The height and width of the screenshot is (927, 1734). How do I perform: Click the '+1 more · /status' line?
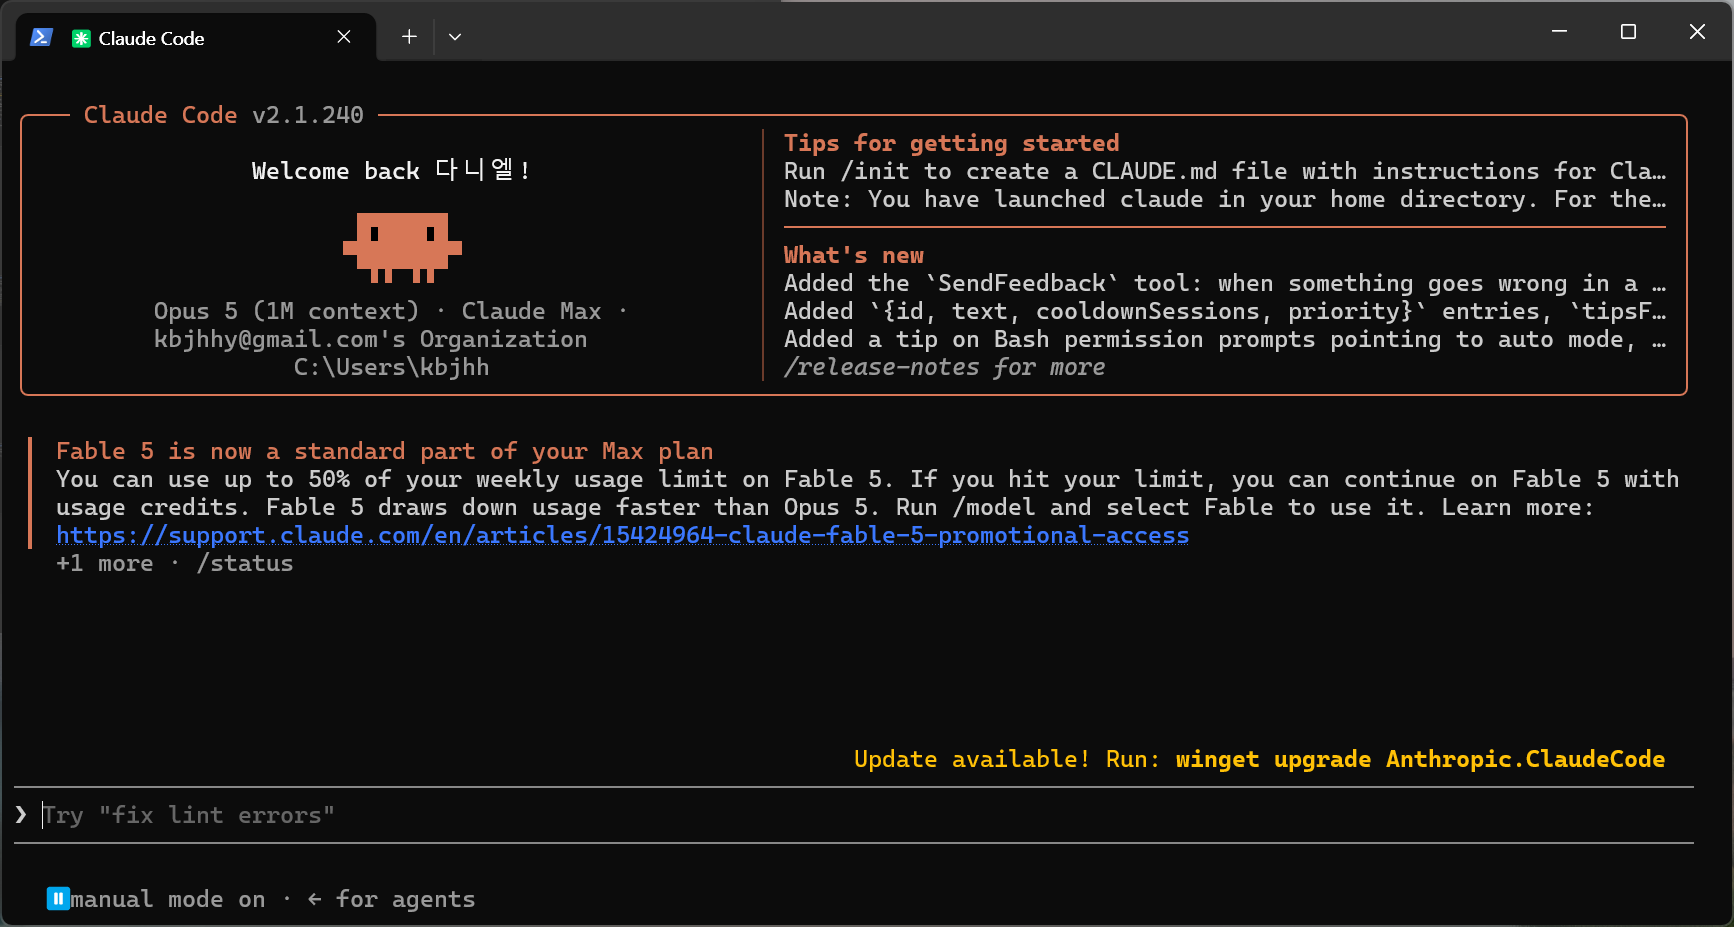[174, 563]
